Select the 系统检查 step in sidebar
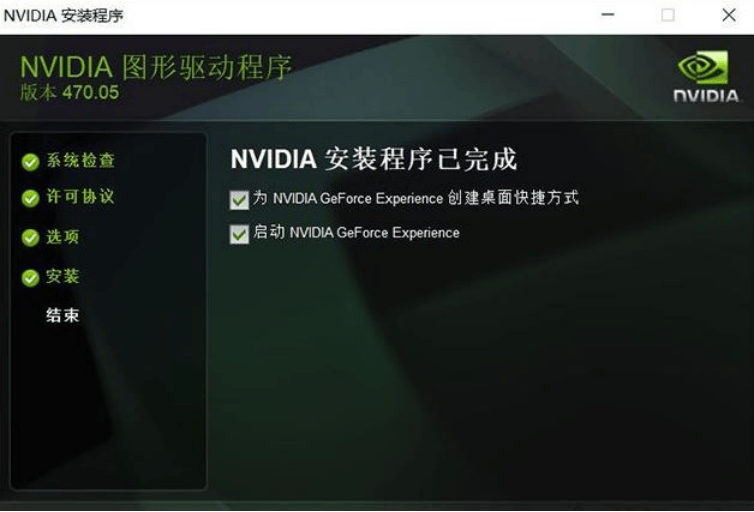 (x=80, y=161)
